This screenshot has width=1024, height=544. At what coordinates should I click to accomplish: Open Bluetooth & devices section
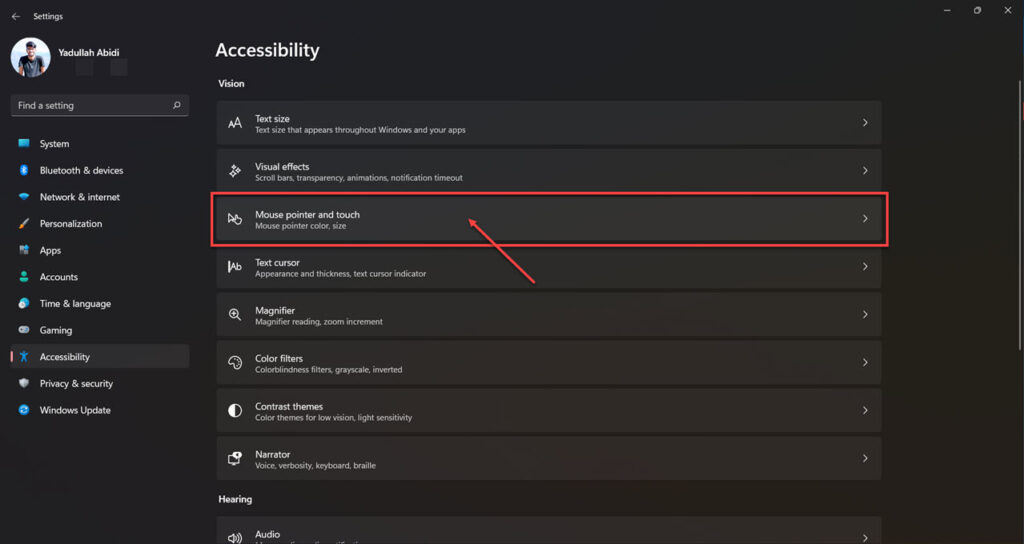[100, 170]
